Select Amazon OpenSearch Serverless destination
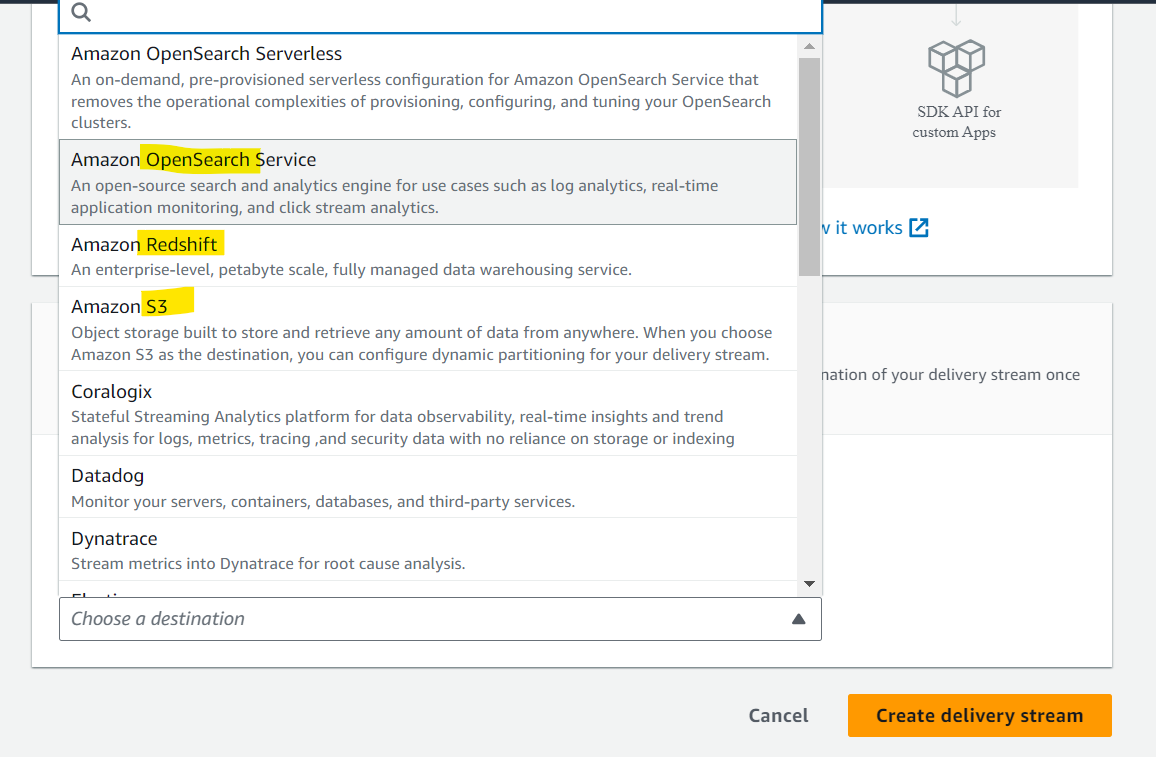This screenshot has width=1156, height=757. click(x=428, y=87)
